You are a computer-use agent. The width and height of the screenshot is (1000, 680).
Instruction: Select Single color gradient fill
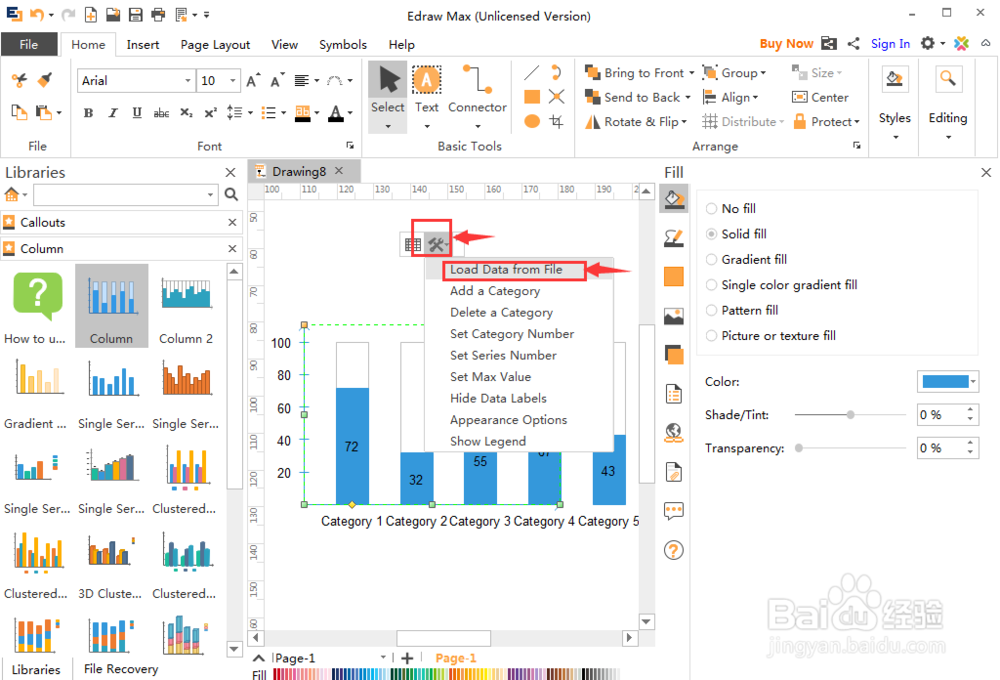[x=781, y=285]
